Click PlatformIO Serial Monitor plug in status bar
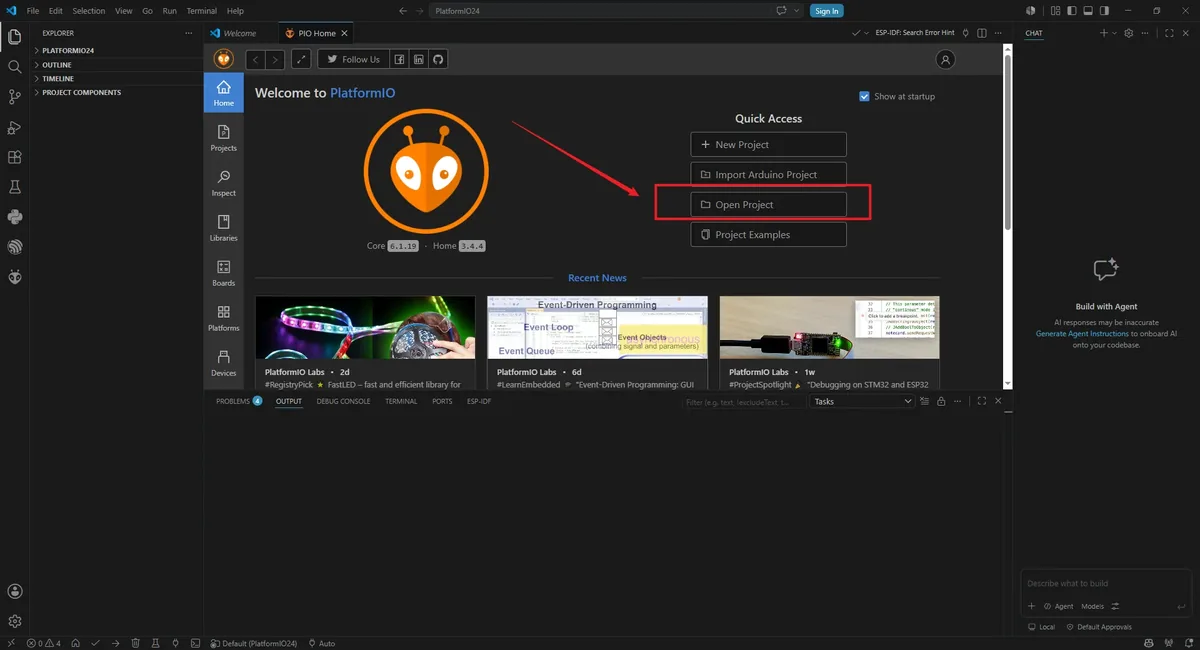 [175, 643]
